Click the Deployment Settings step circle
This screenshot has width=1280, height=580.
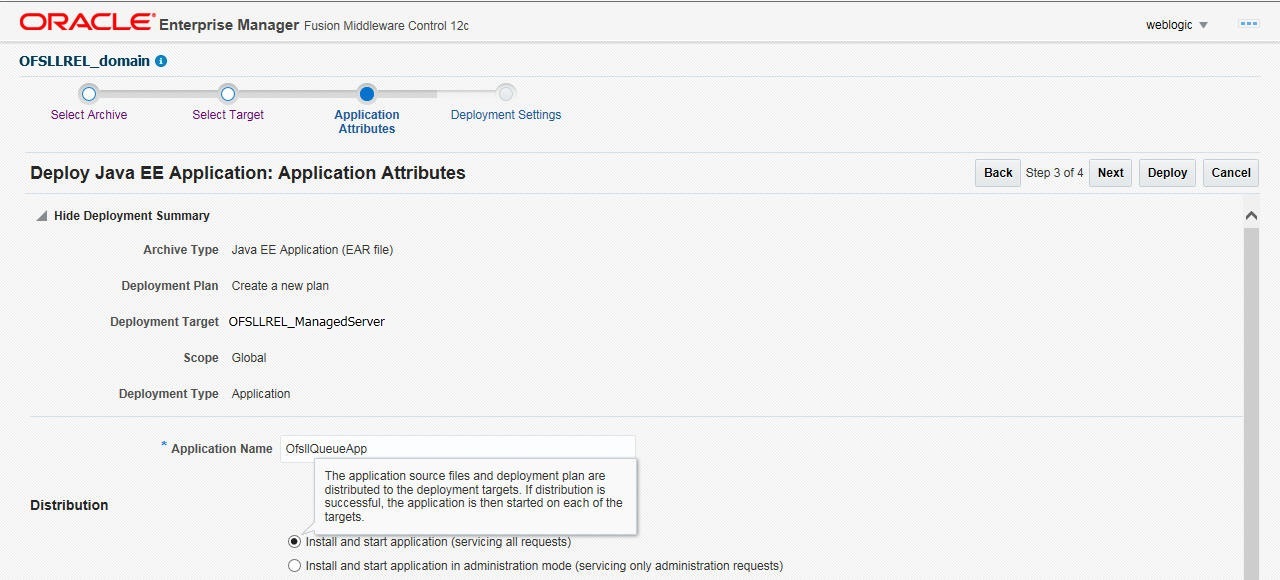click(506, 94)
